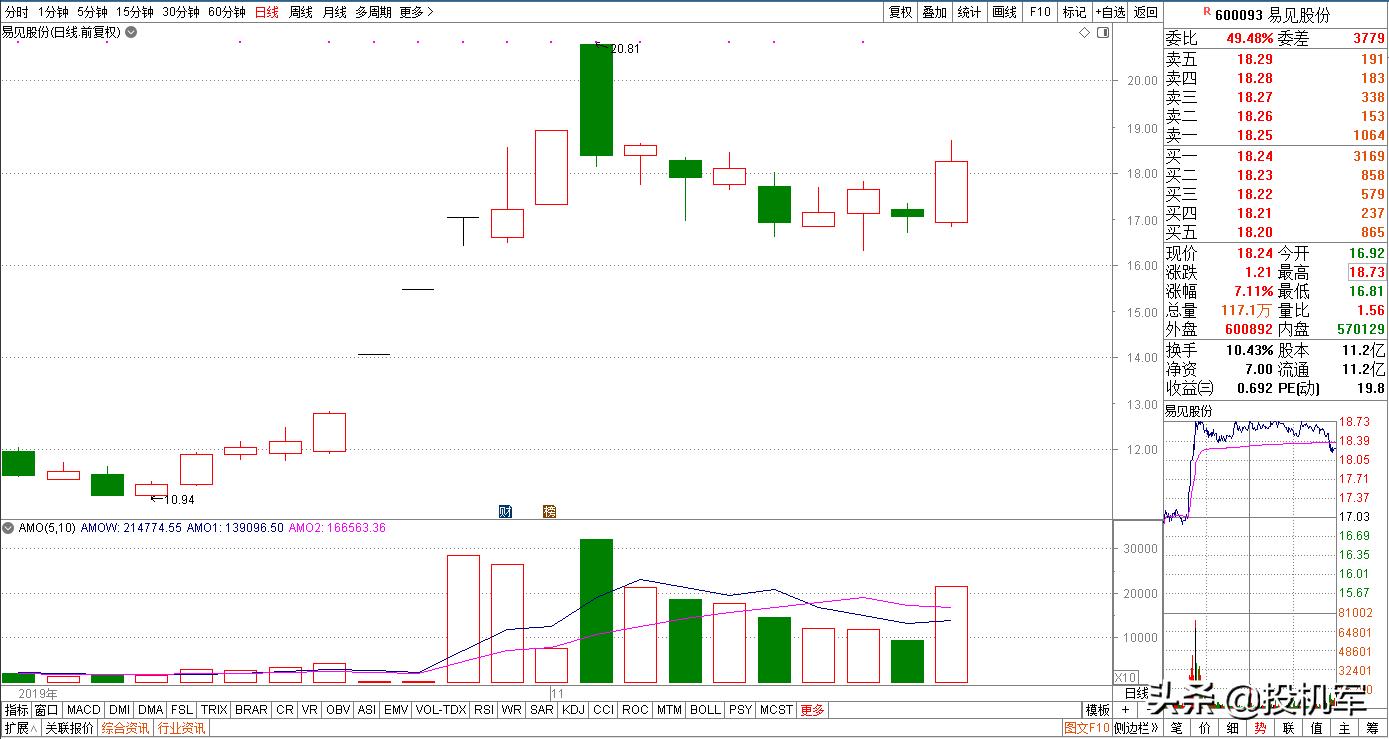Click the blue 财 marker on chart

506,511
